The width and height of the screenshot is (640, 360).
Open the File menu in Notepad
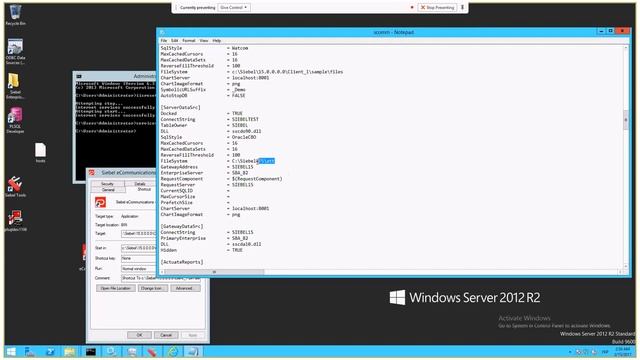(x=164, y=41)
